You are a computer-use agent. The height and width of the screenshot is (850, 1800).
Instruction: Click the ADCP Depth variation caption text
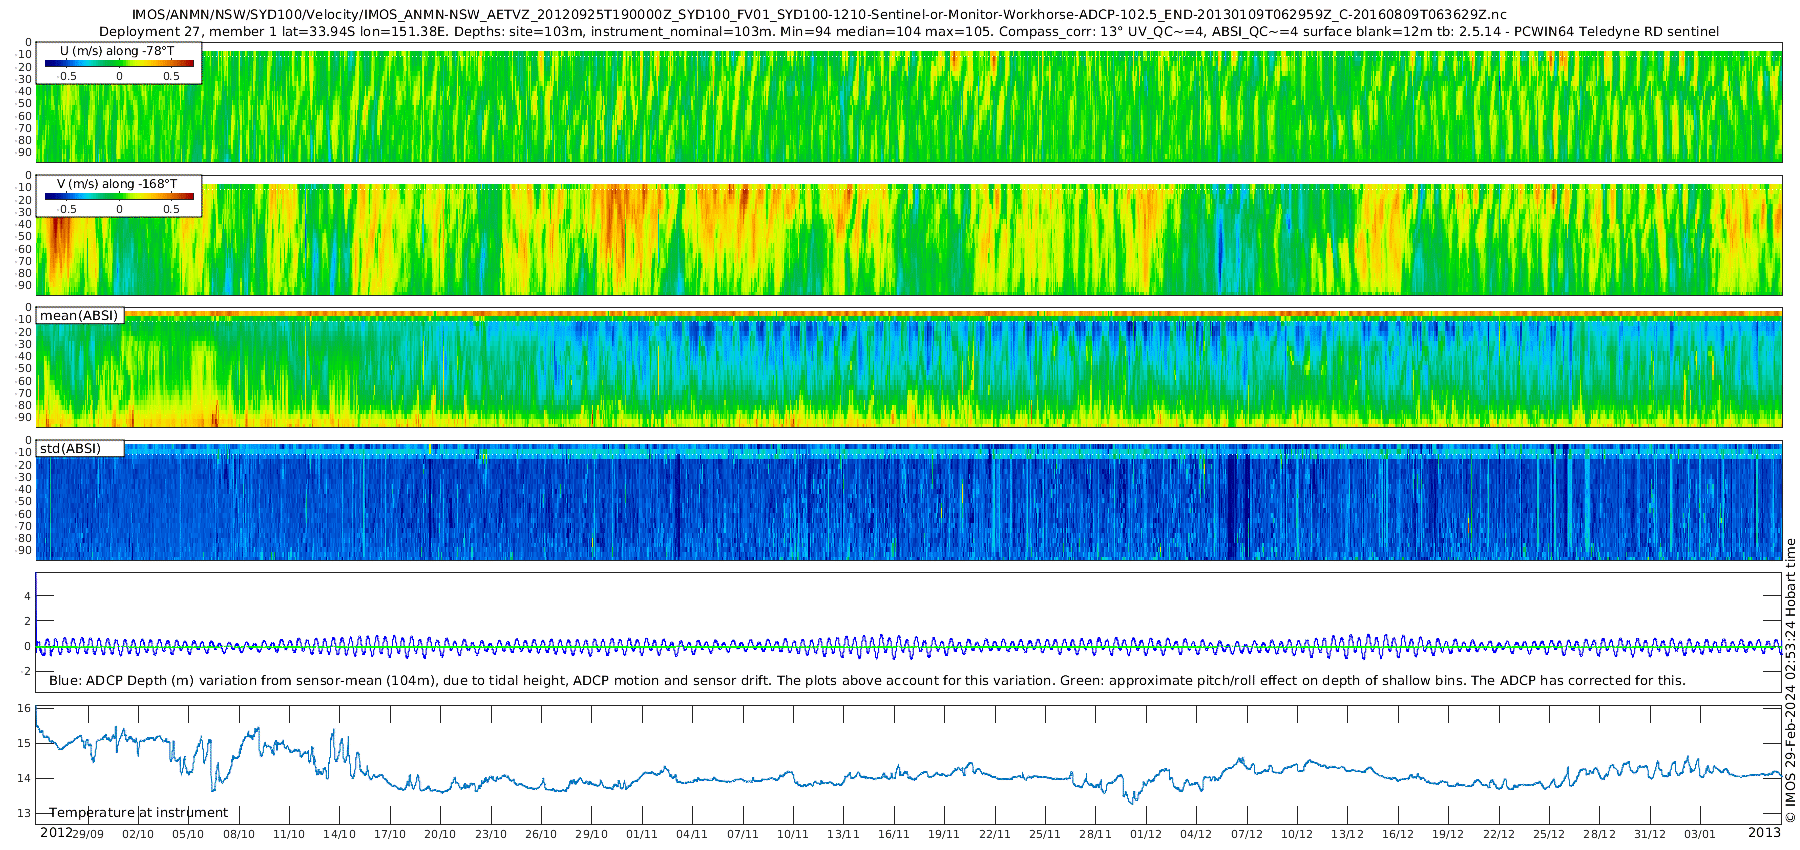(x=867, y=681)
